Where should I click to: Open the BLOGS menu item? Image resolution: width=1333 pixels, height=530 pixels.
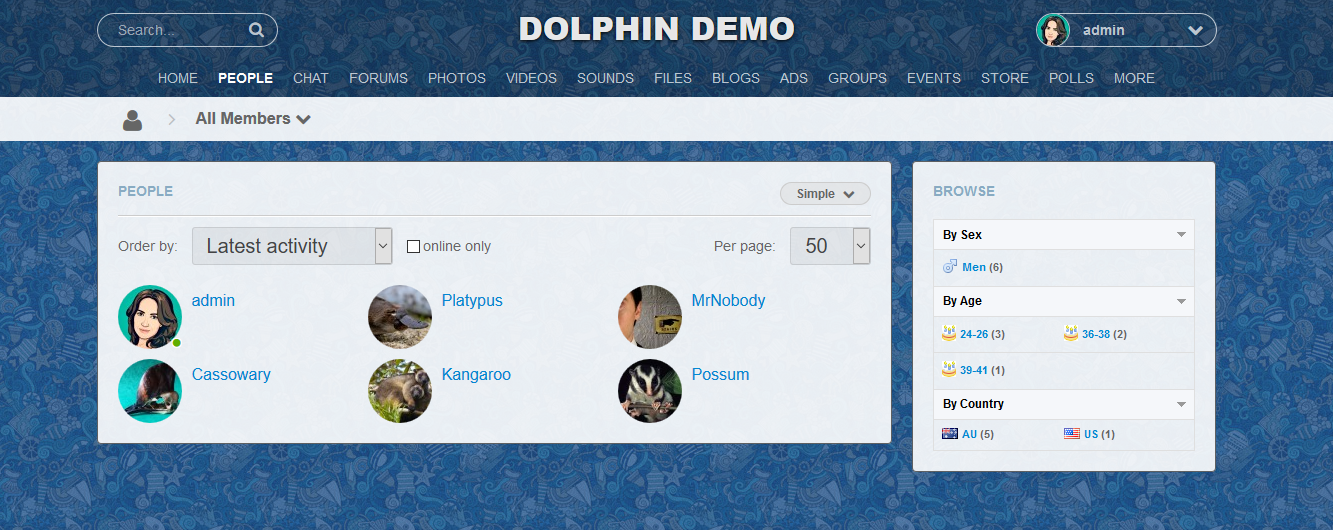pyautogui.click(x=736, y=78)
